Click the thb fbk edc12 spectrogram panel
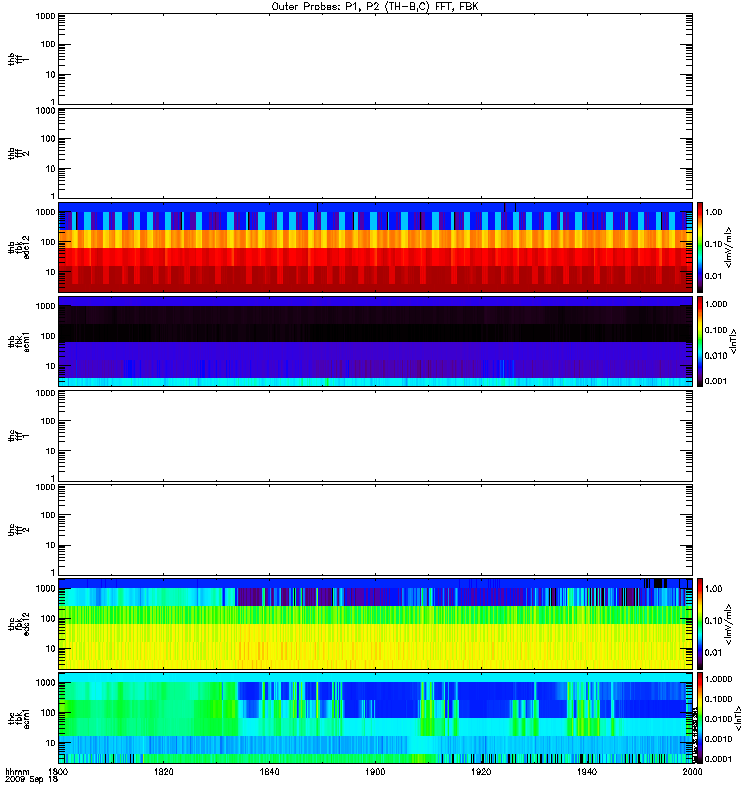This screenshot has width=750, height=800. point(376,247)
